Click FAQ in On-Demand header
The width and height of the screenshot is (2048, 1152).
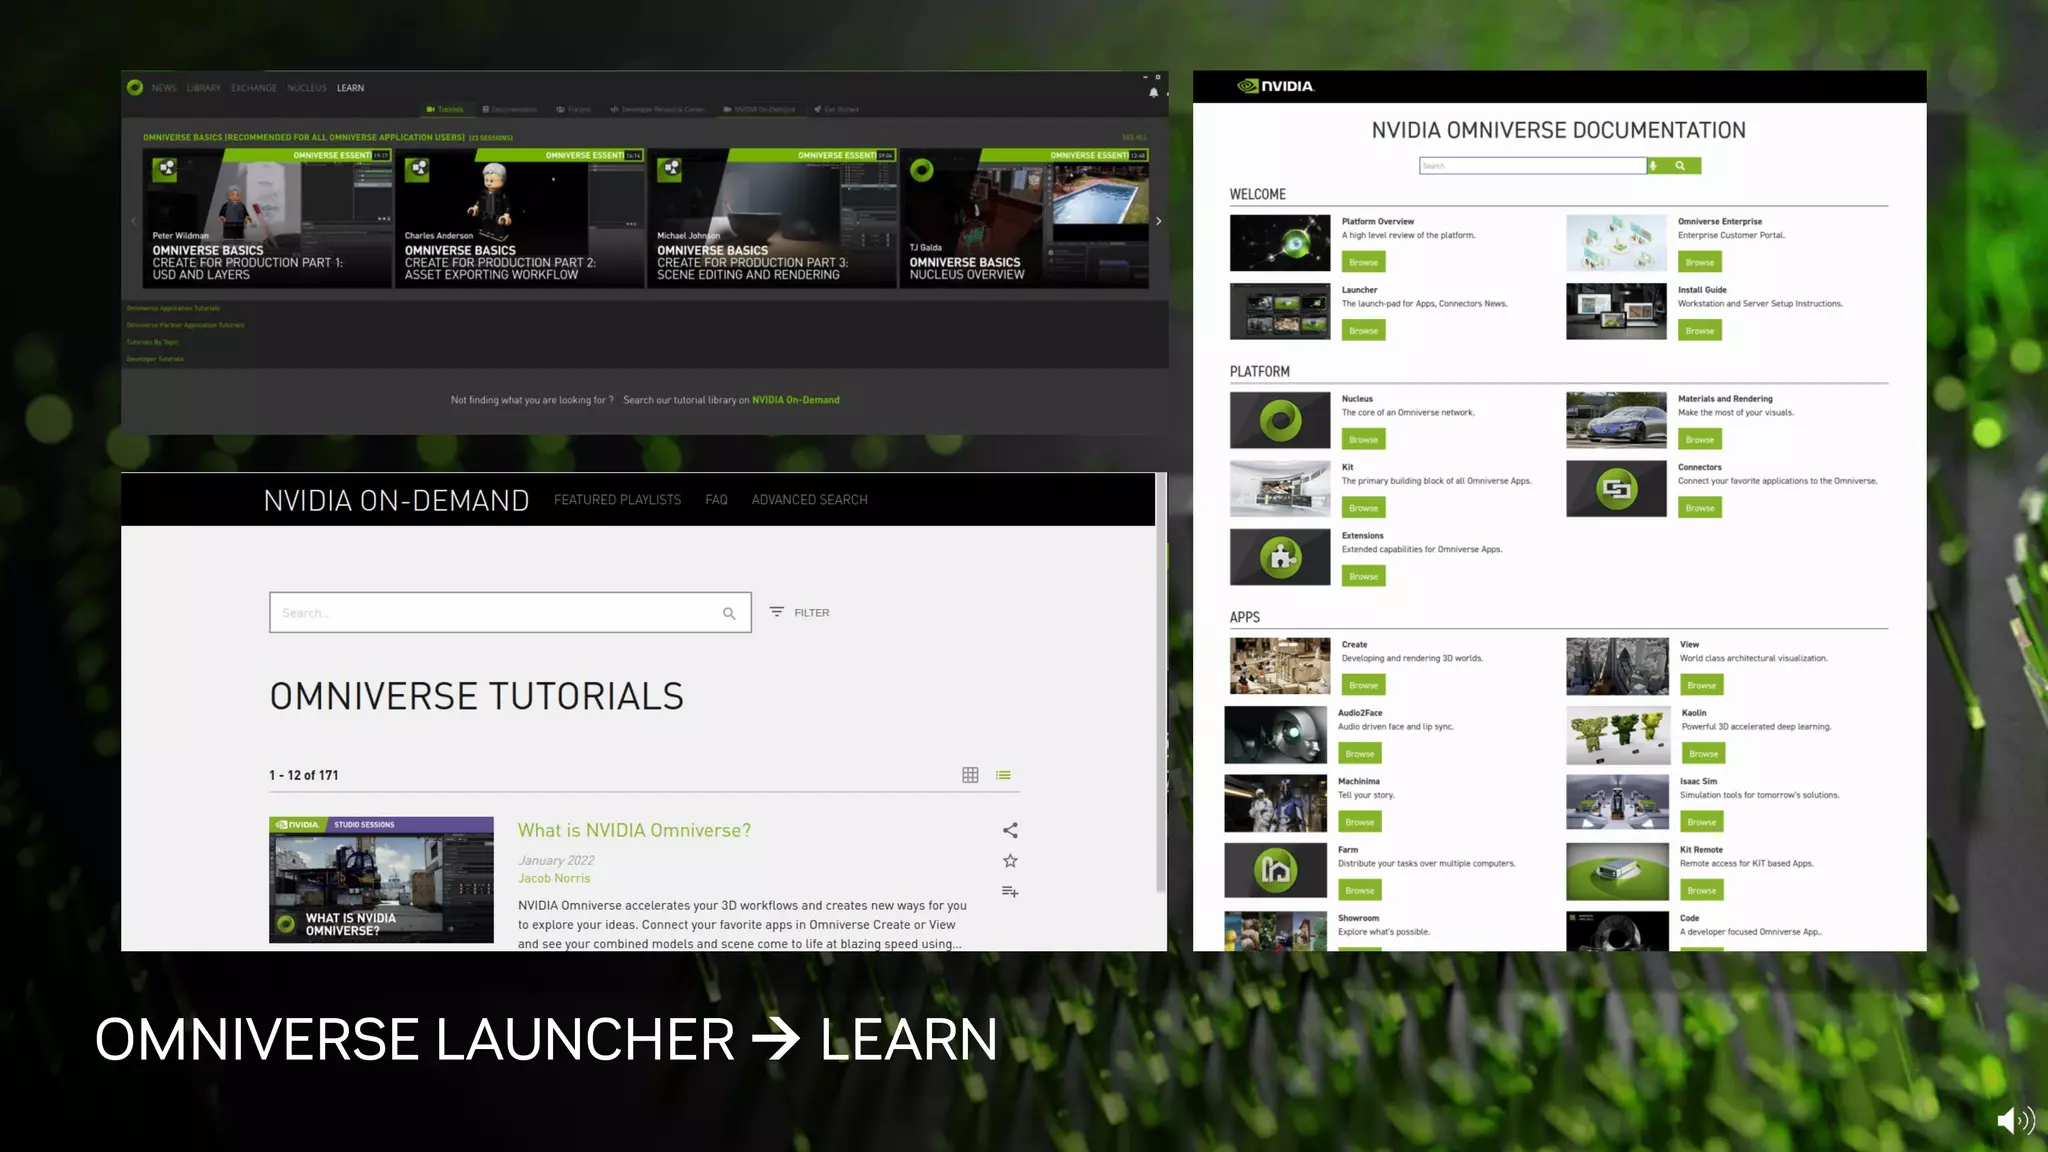click(716, 500)
